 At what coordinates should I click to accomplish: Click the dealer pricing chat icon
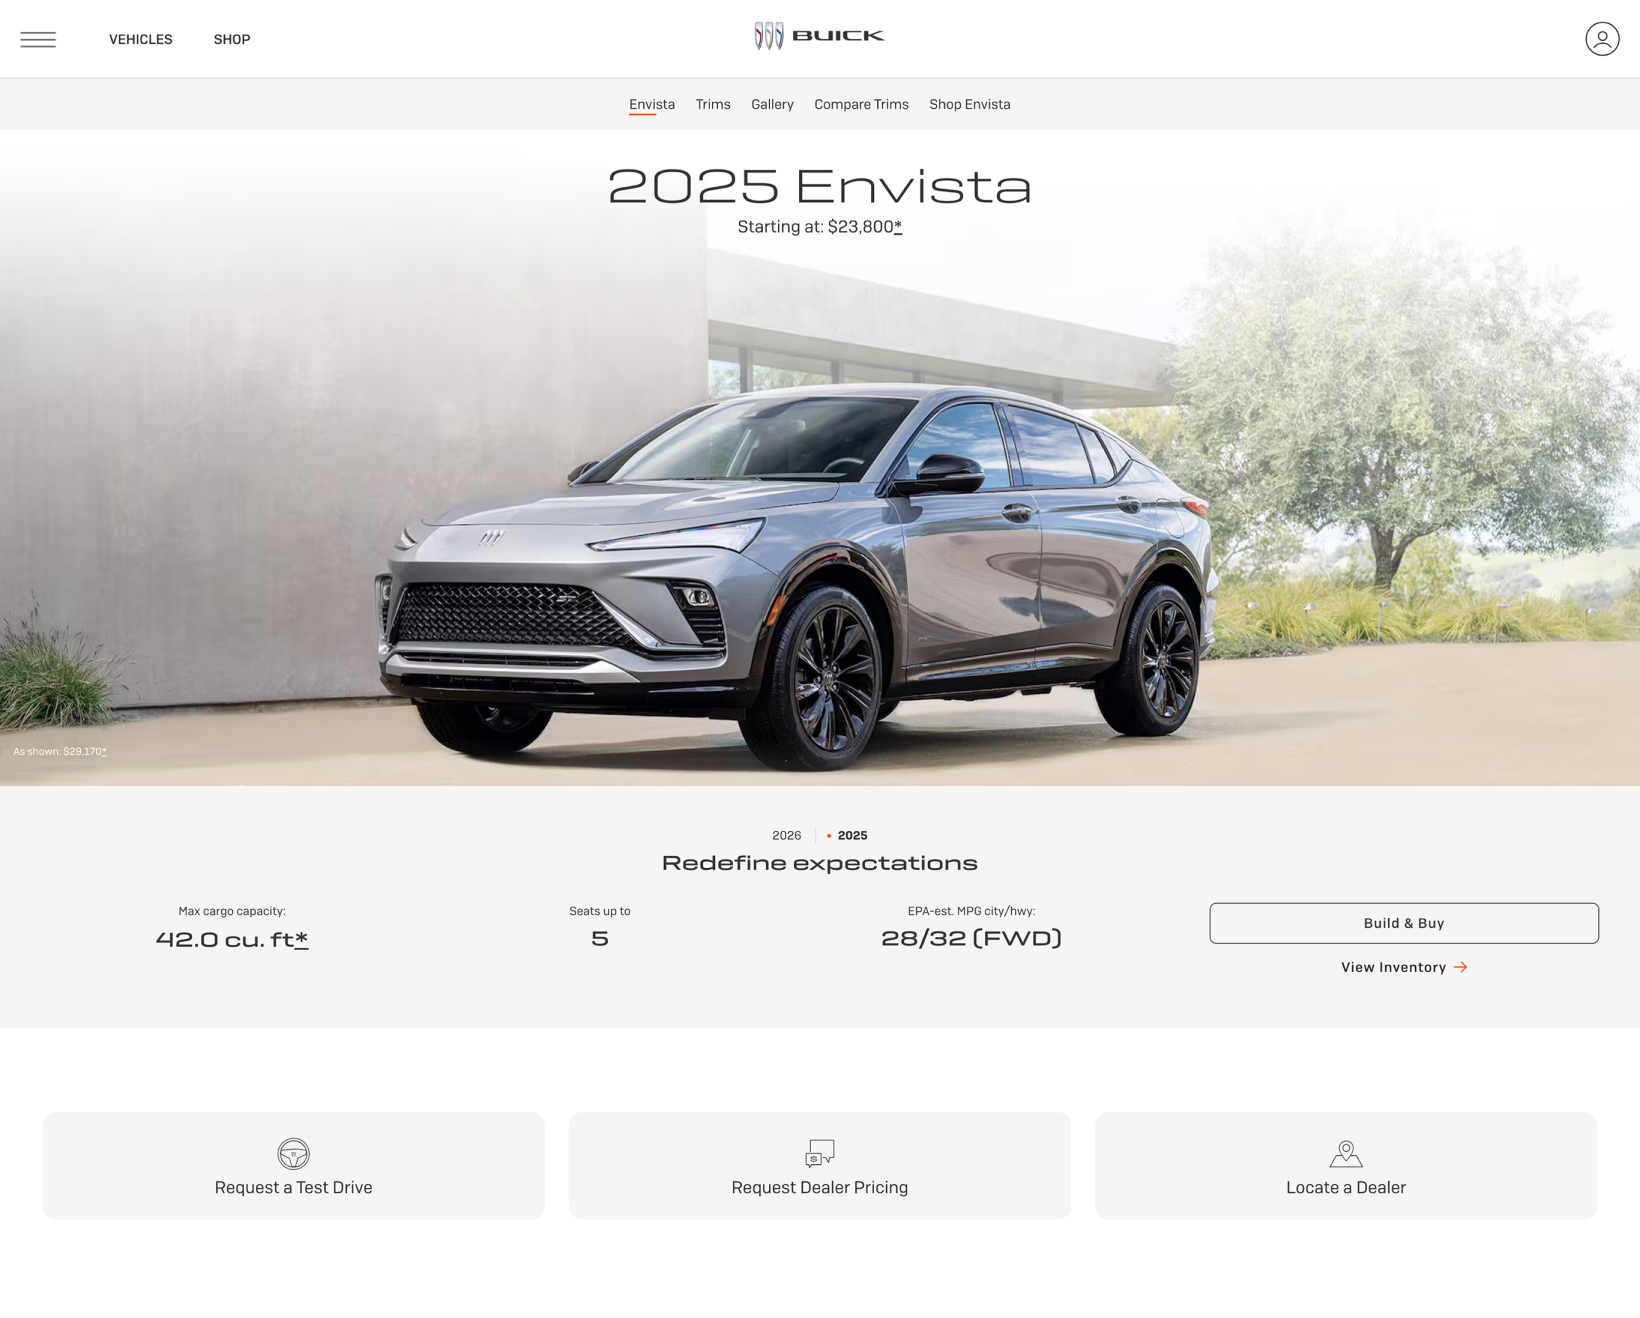(820, 1153)
